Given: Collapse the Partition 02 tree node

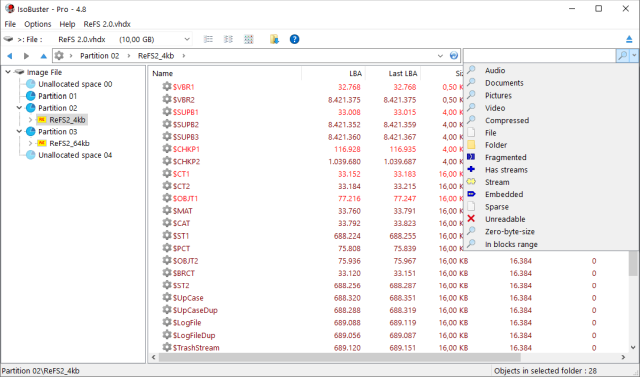Looking at the screenshot, I should coord(19,108).
